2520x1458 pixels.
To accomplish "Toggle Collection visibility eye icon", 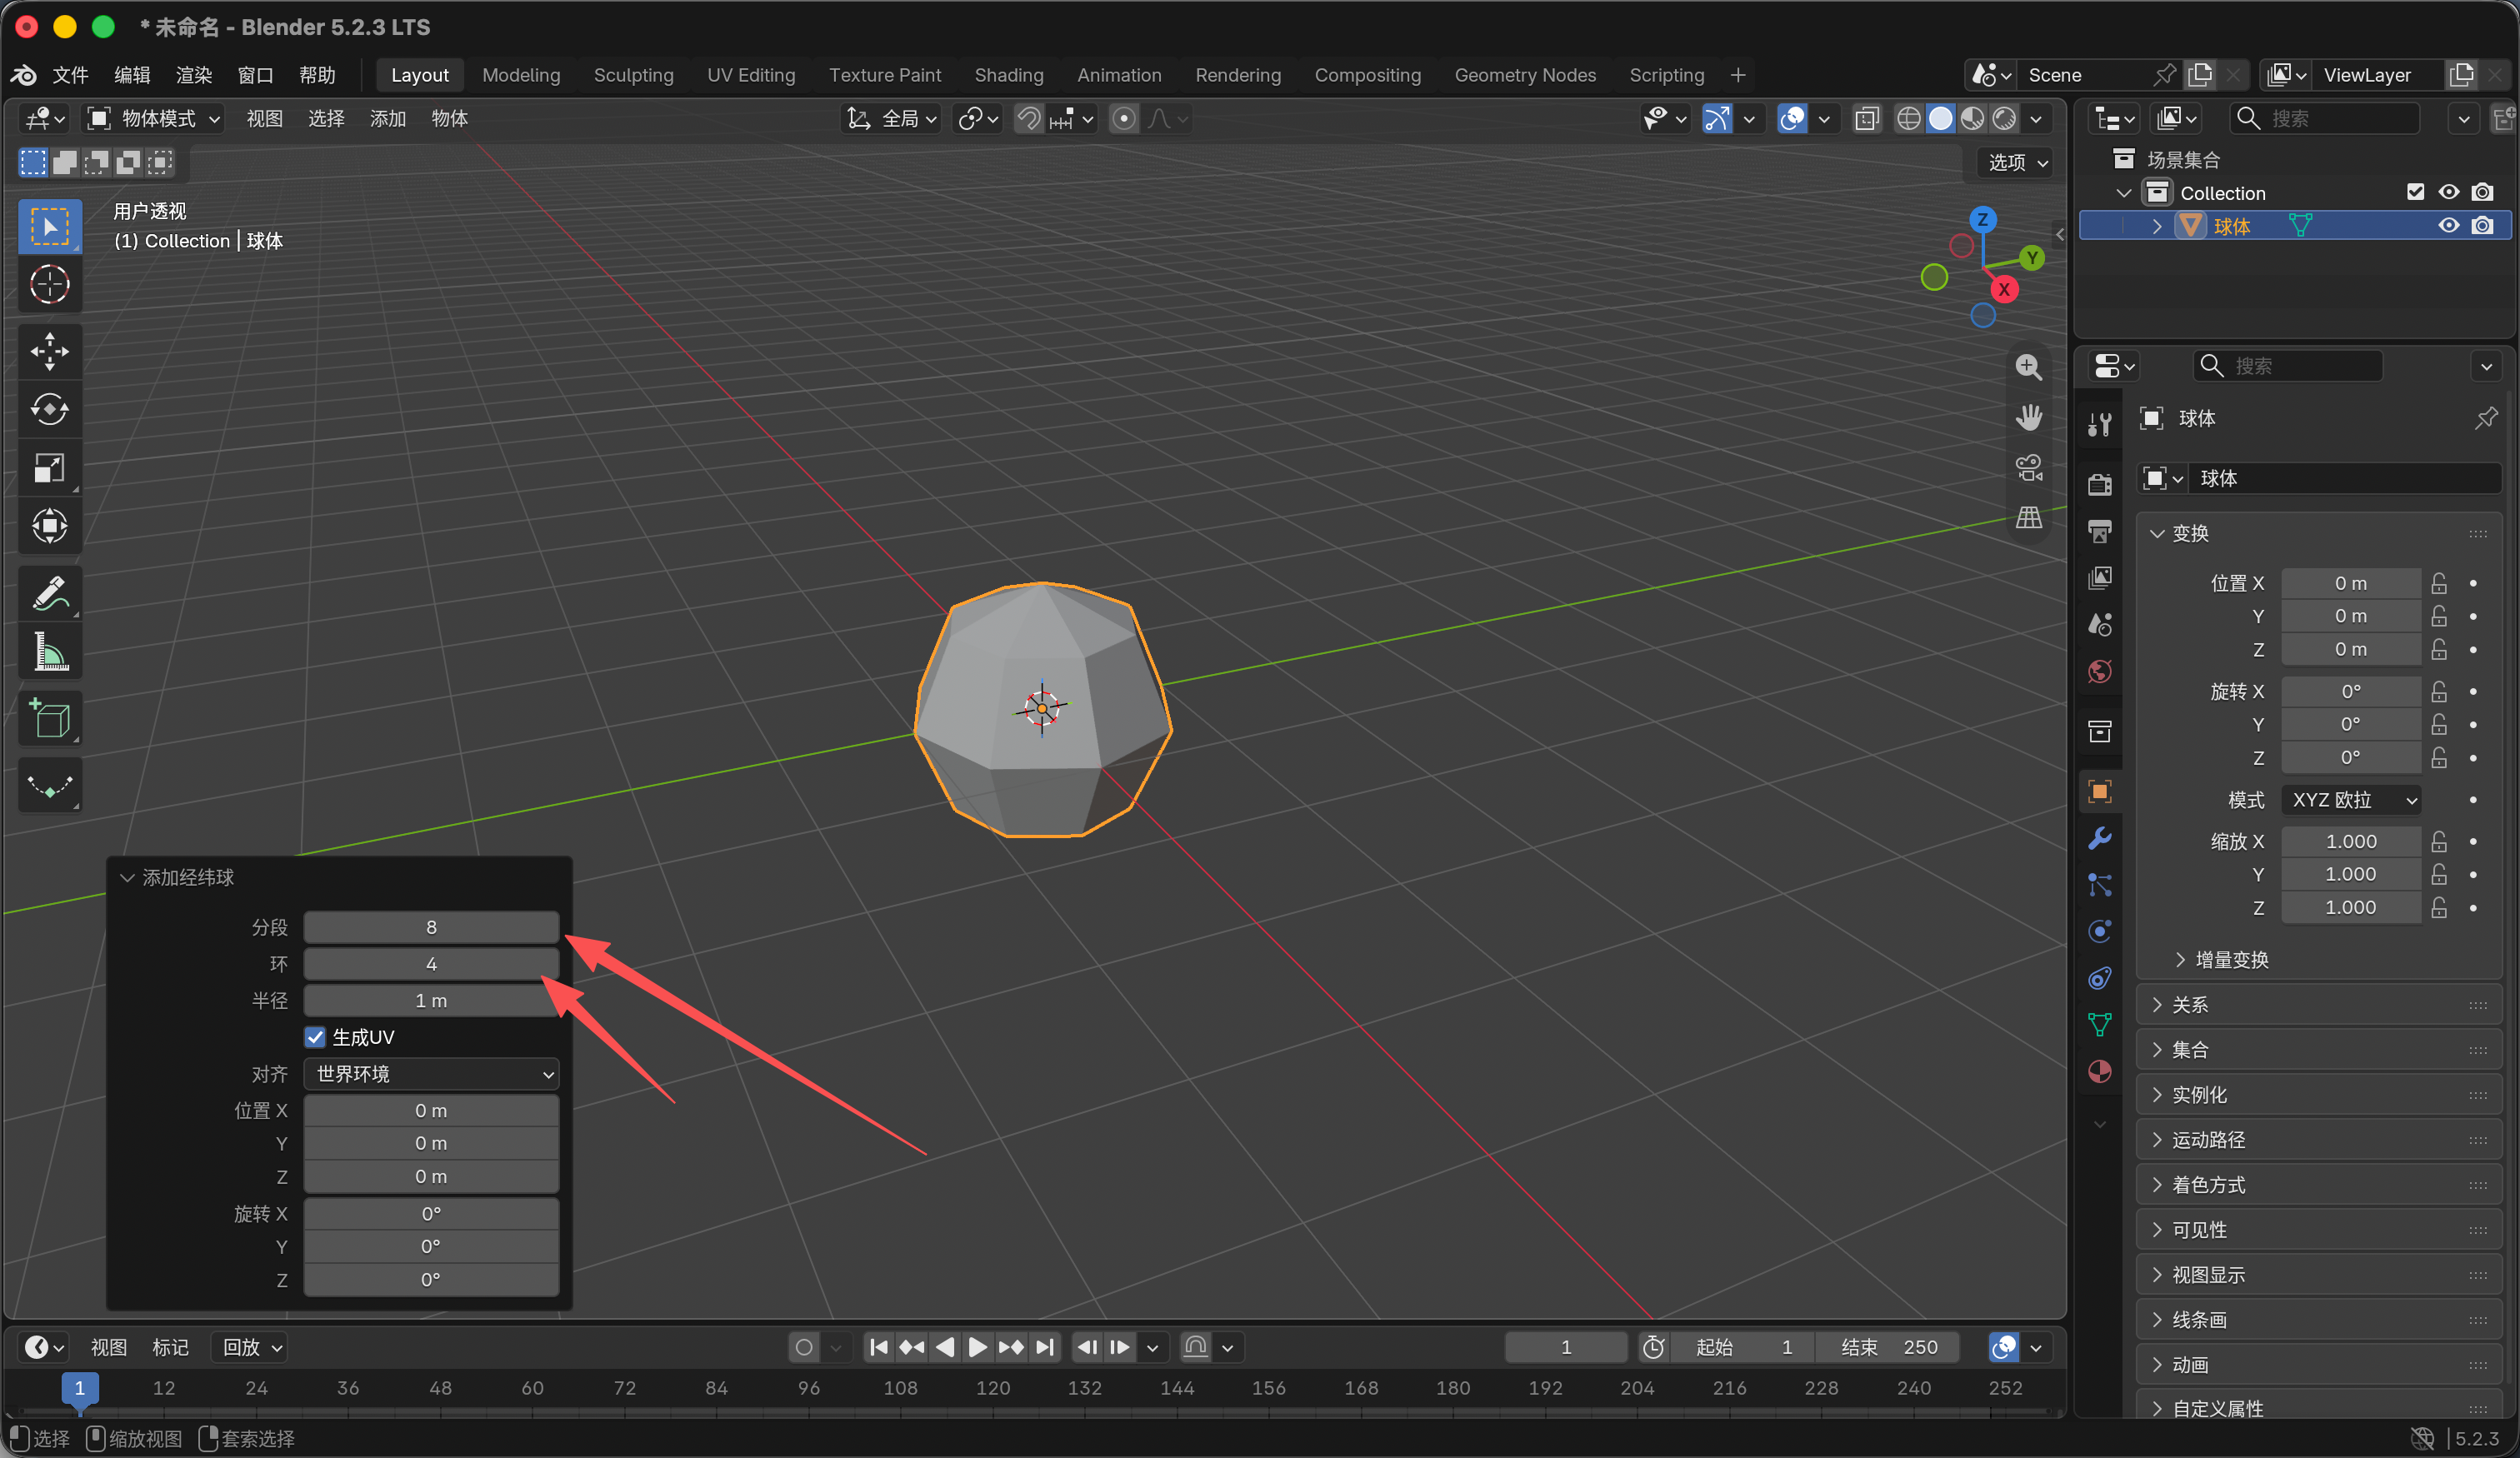I will point(2448,192).
